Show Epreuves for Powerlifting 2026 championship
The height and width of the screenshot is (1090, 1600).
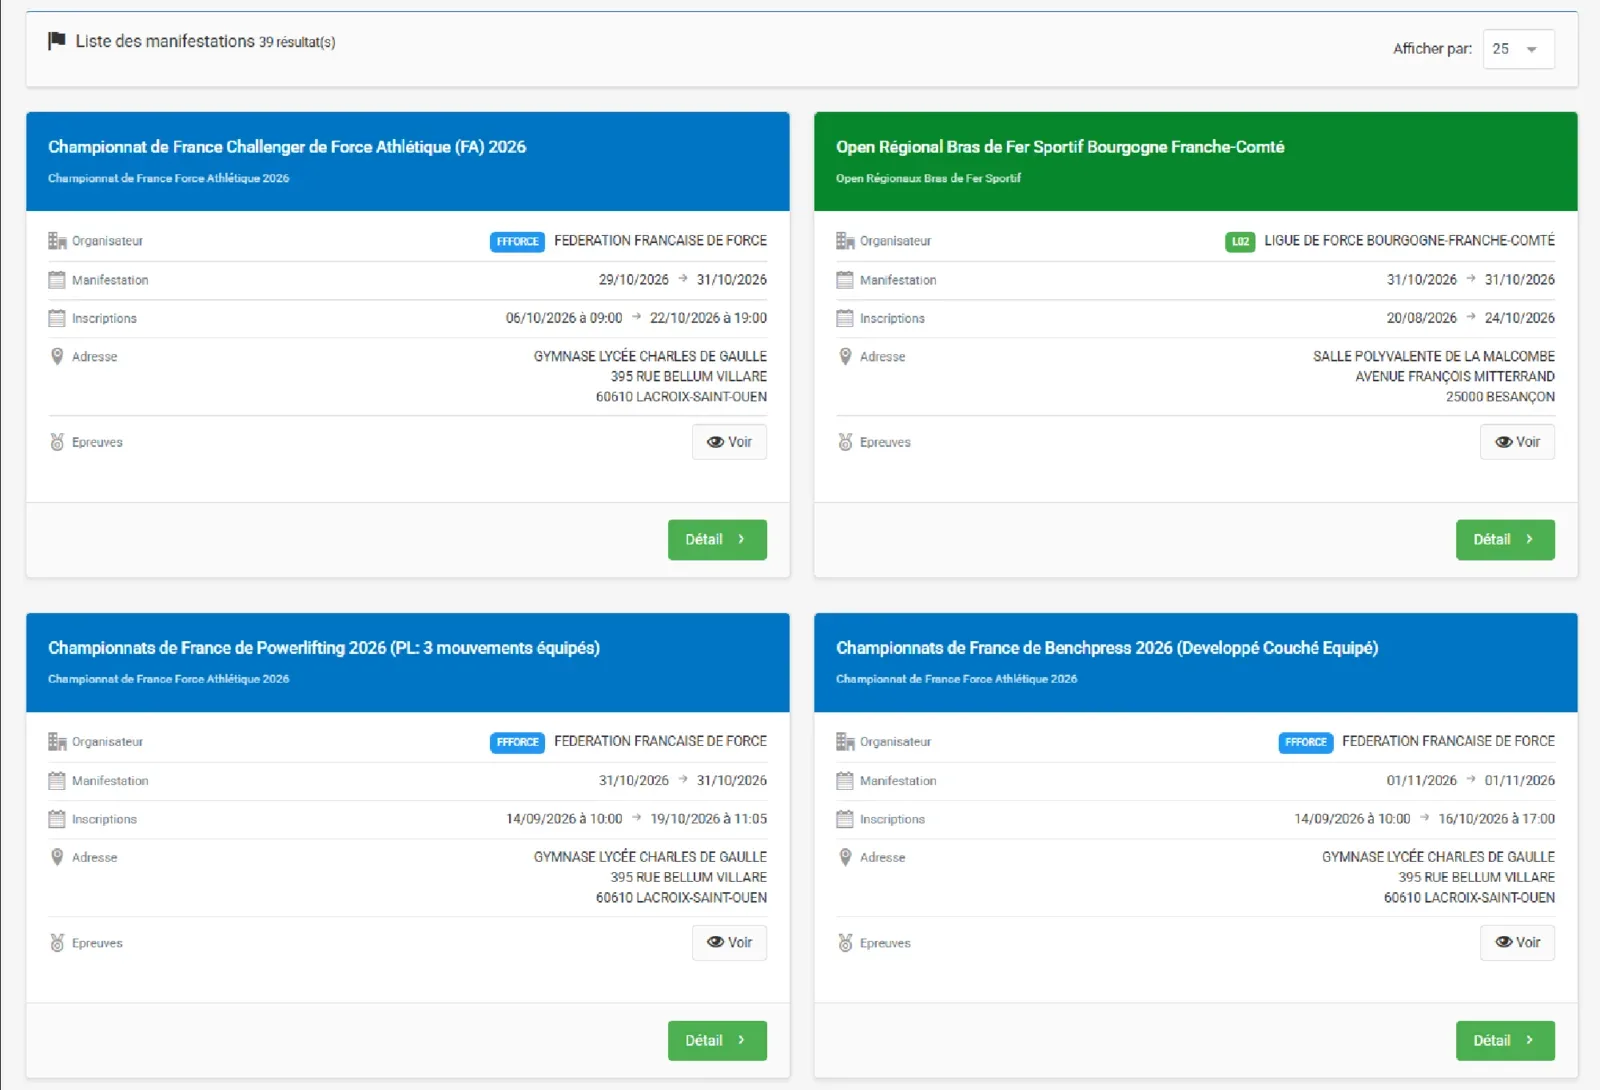click(729, 942)
